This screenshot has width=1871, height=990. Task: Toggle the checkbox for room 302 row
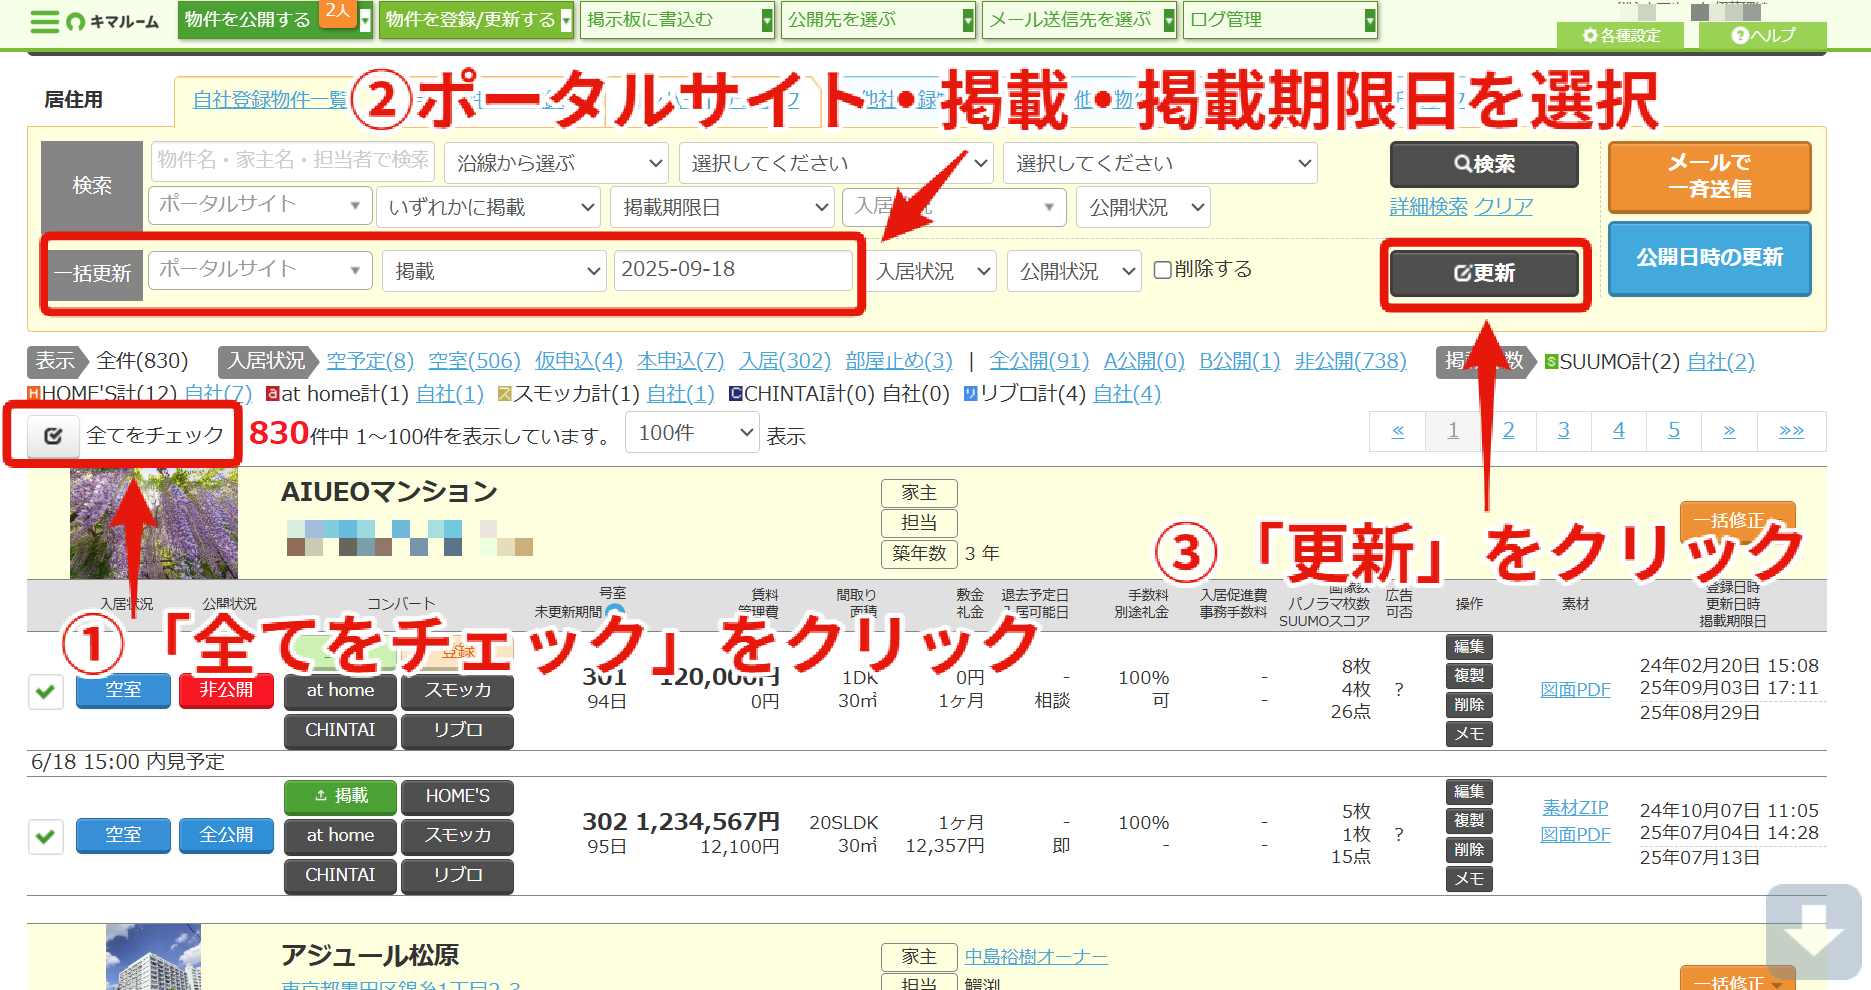pyautogui.click(x=46, y=836)
